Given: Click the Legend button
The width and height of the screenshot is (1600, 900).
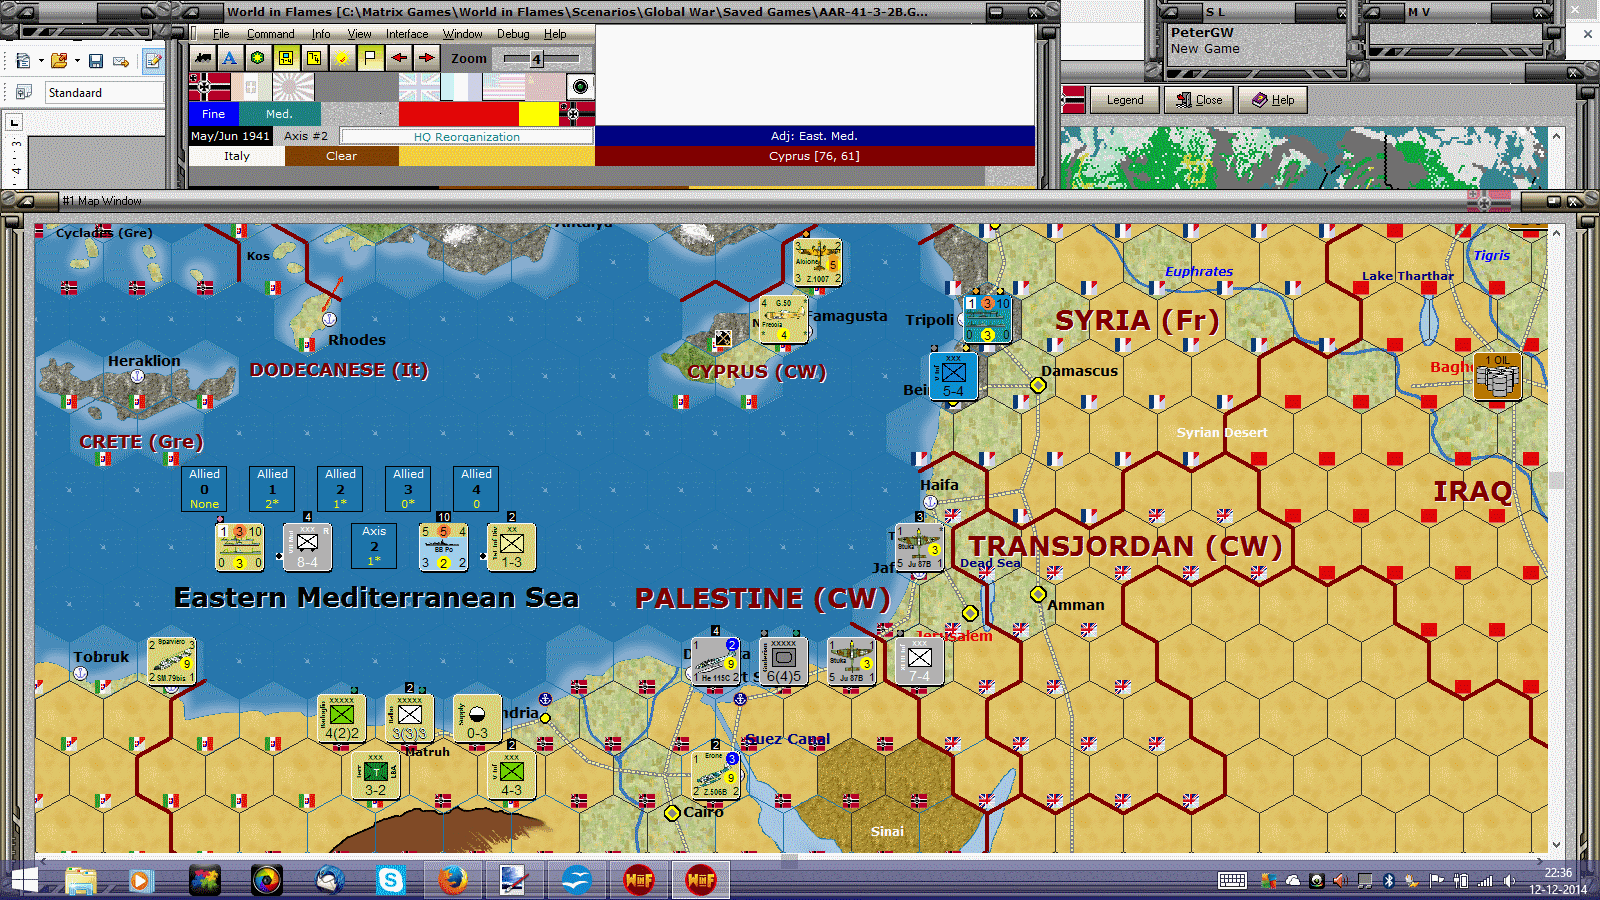Looking at the screenshot, I should [1125, 100].
